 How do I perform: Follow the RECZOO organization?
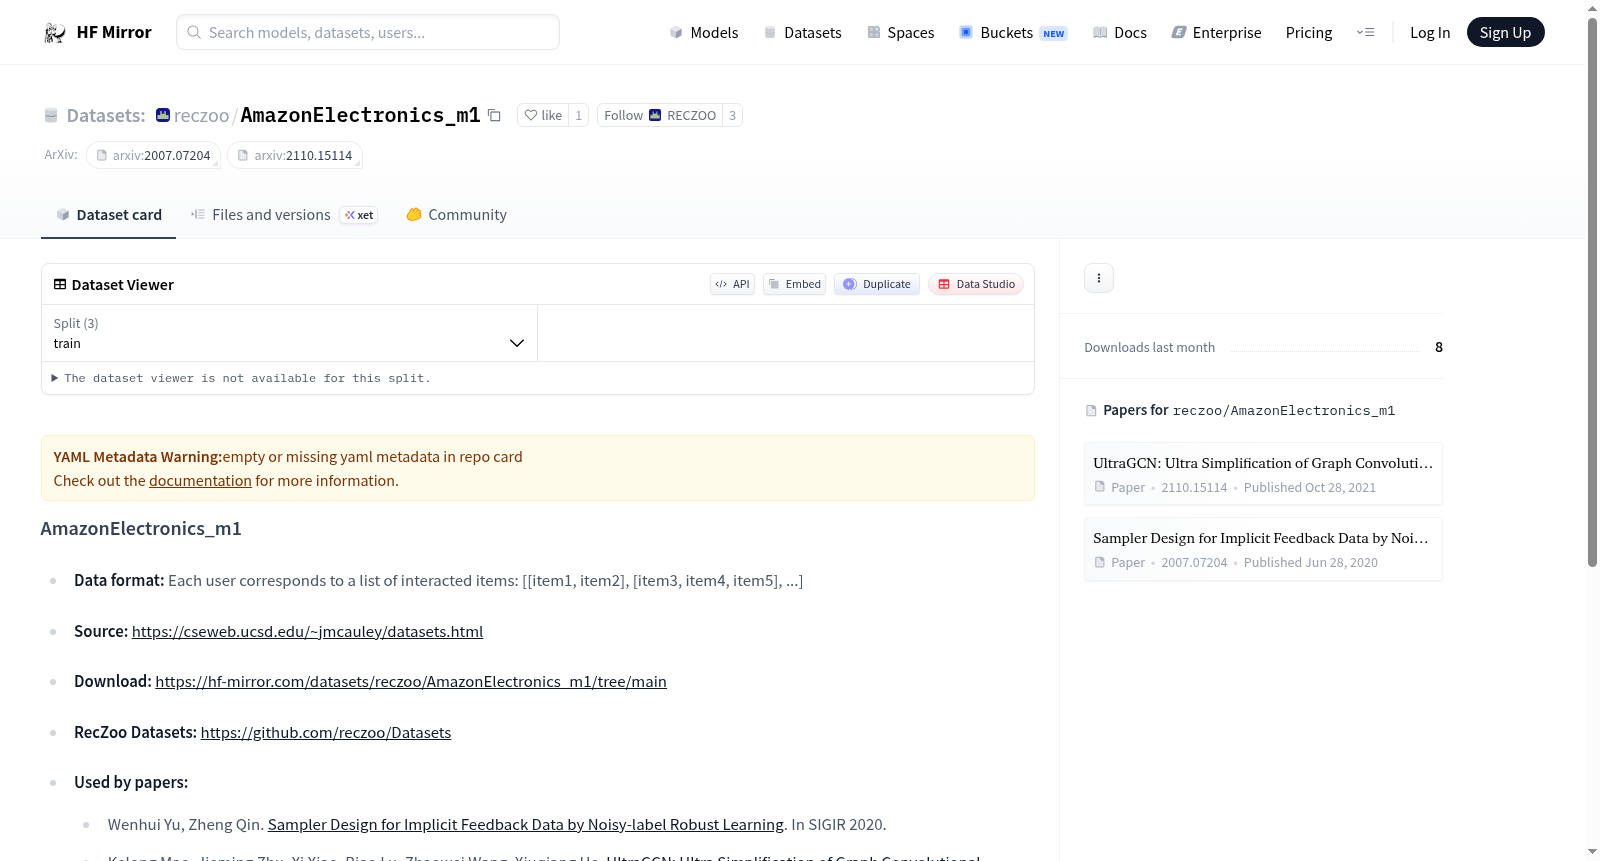pyautogui.click(x=660, y=115)
